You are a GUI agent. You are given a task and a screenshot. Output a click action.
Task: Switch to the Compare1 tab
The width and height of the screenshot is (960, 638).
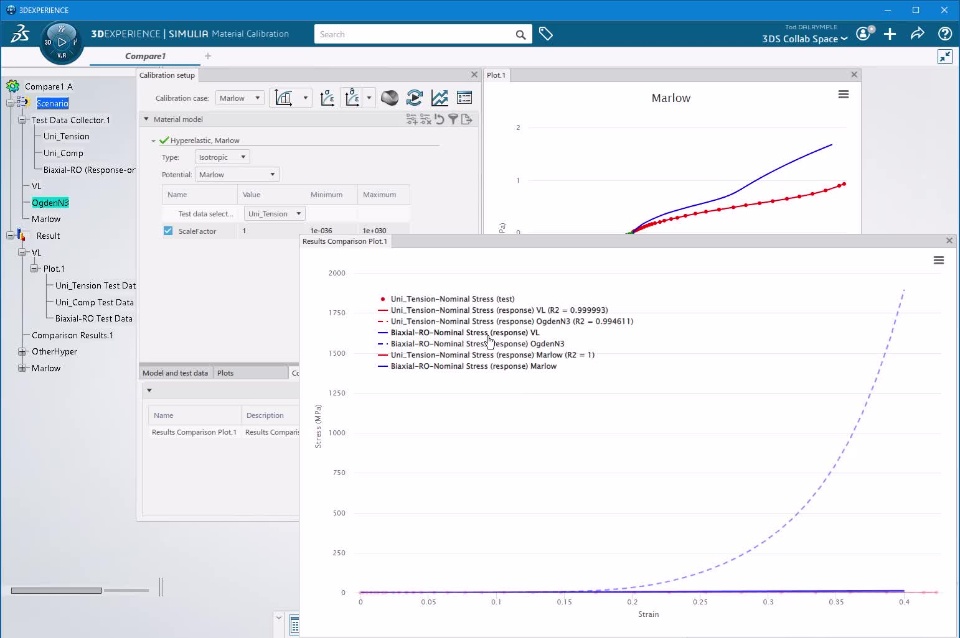(145, 56)
